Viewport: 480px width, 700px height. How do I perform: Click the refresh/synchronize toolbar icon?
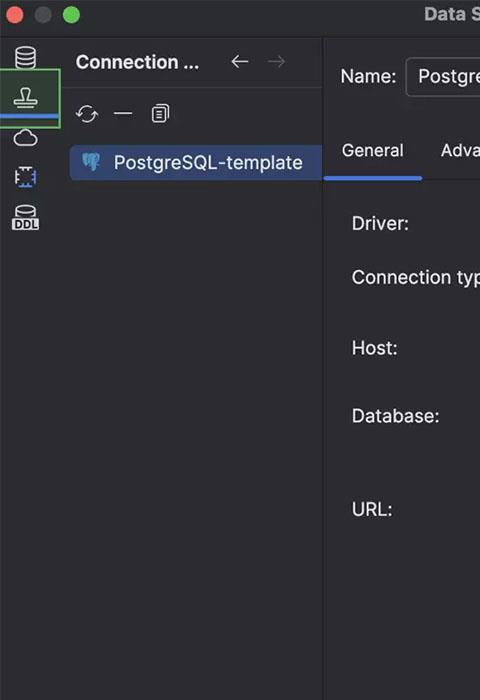pos(87,114)
